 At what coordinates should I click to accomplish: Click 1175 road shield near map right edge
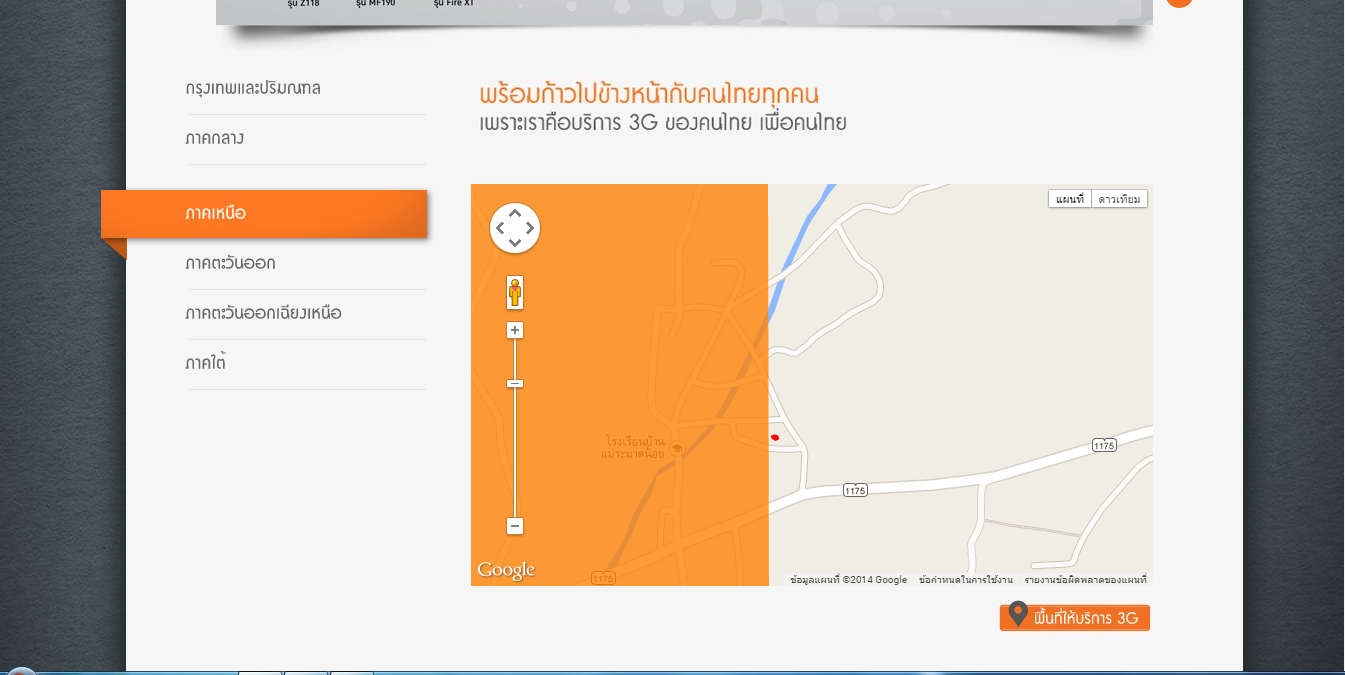tap(1104, 445)
